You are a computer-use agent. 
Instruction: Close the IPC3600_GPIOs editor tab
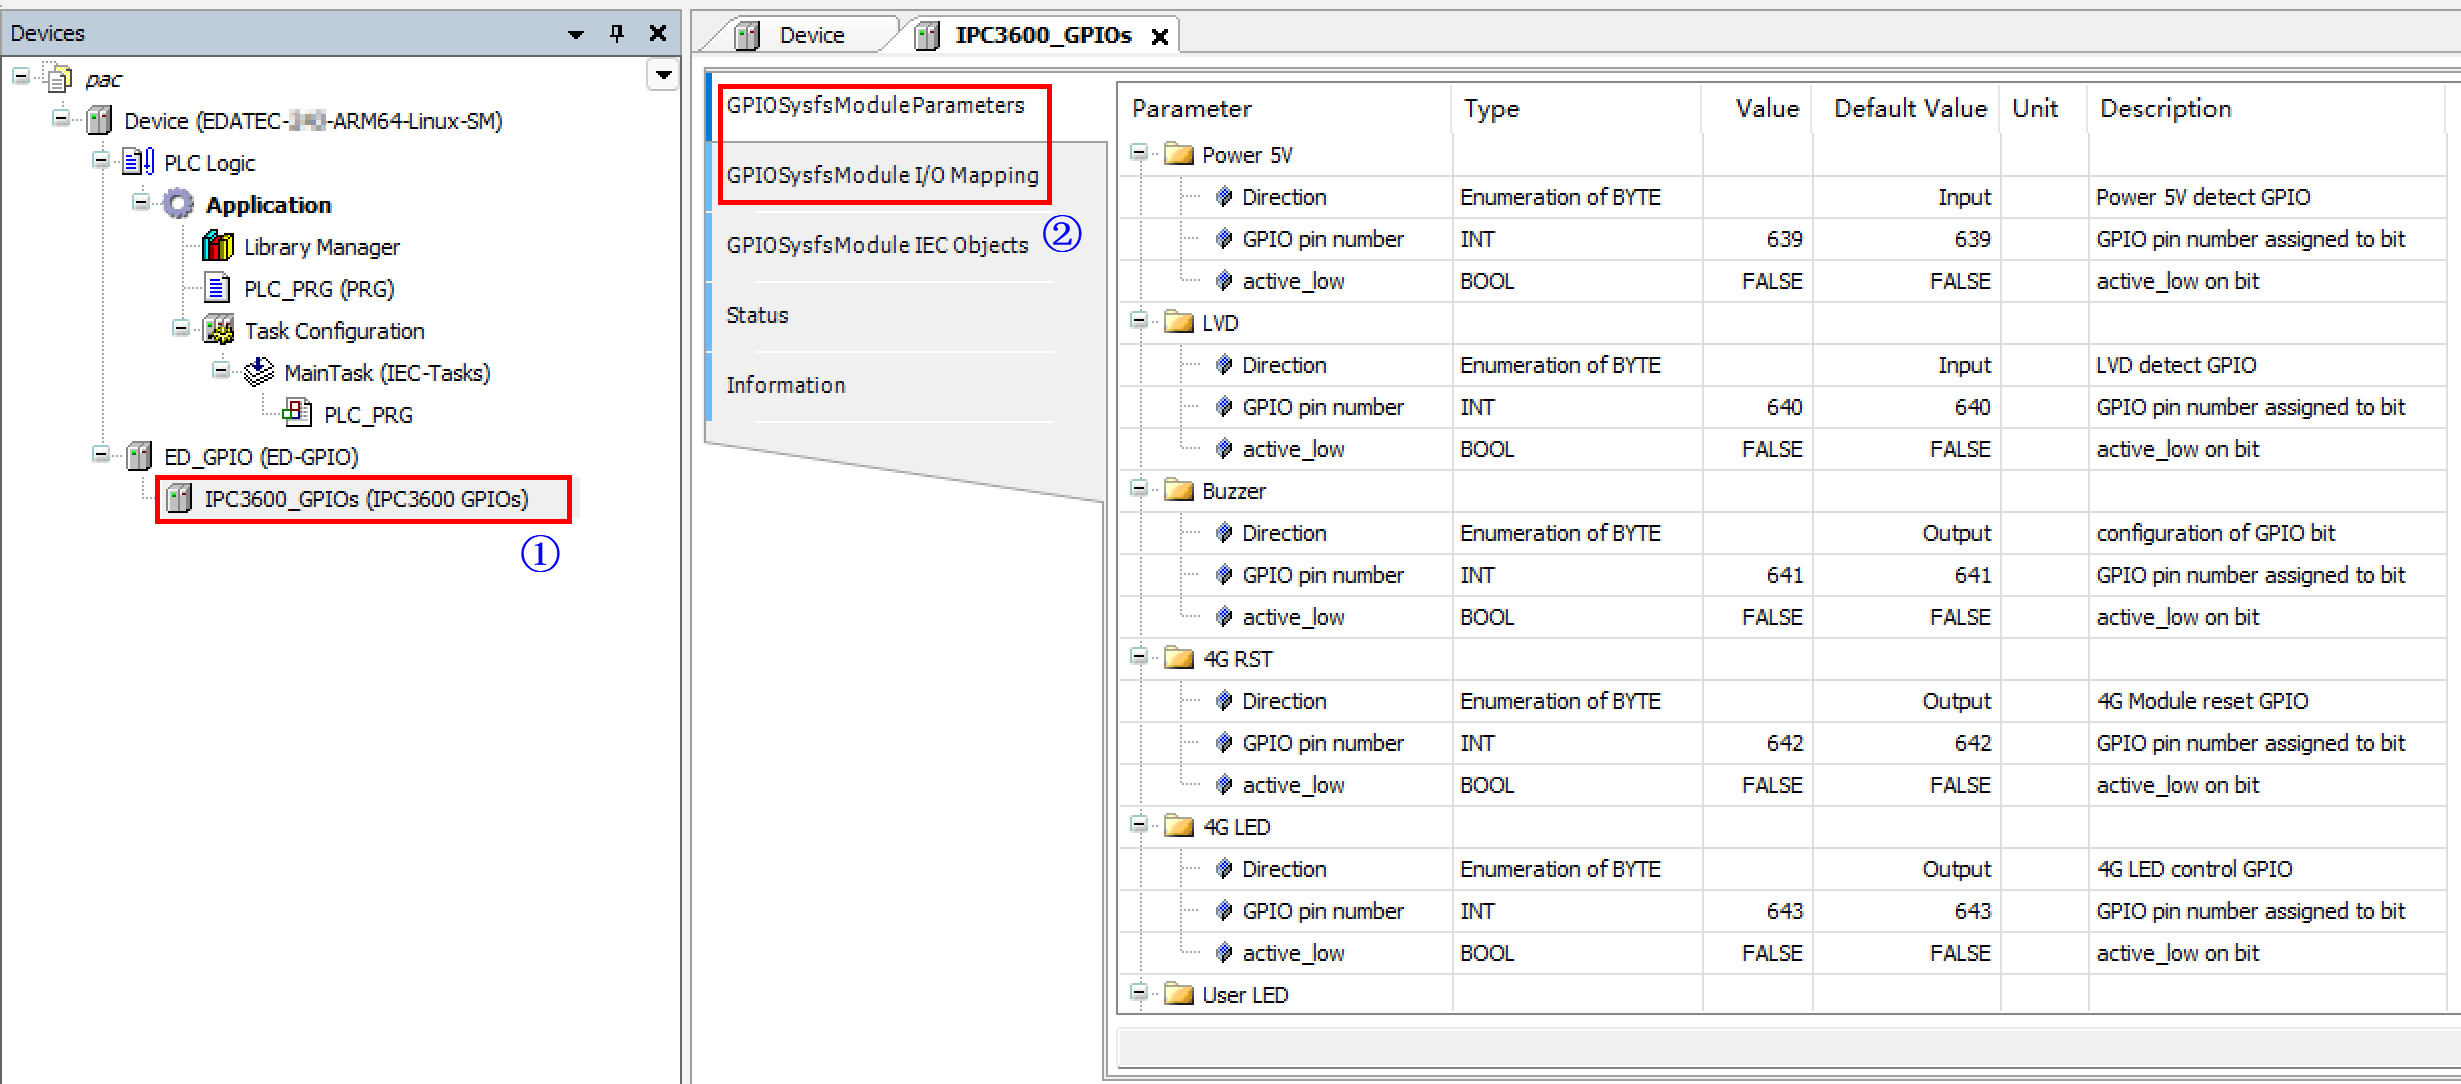1160,37
